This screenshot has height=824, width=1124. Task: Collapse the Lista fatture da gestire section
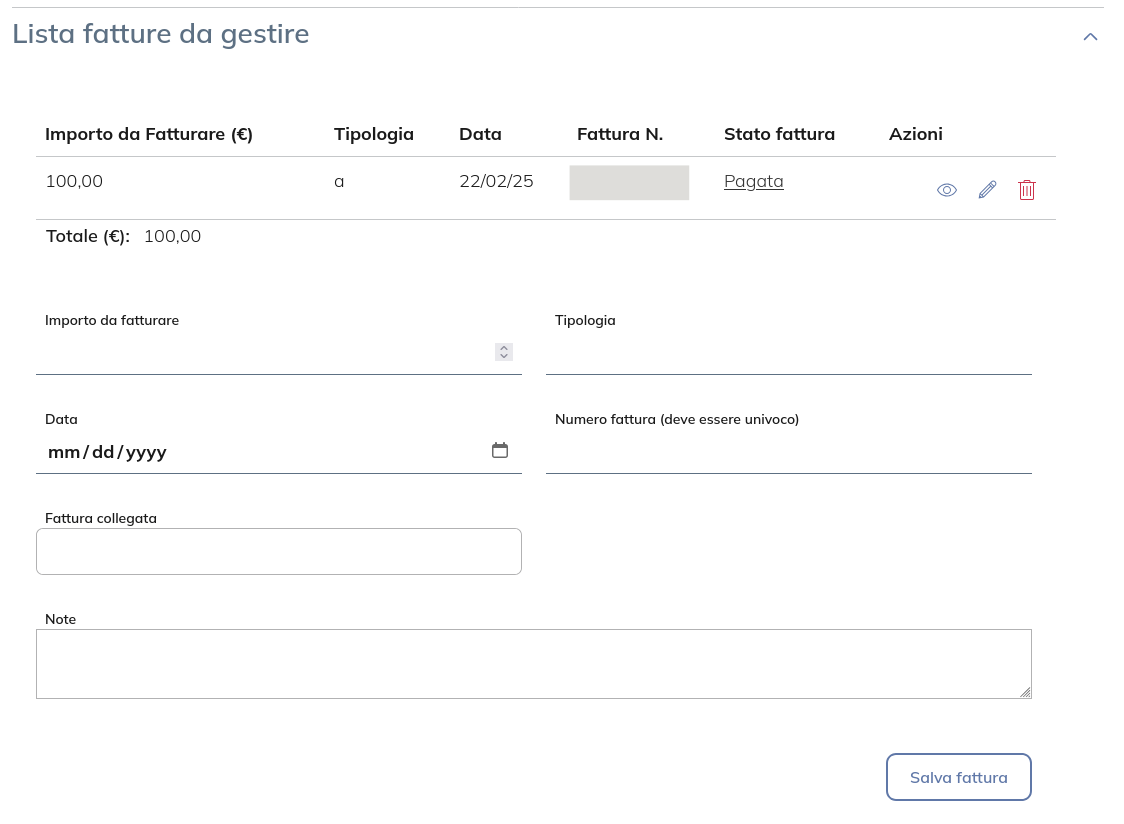point(1090,36)
